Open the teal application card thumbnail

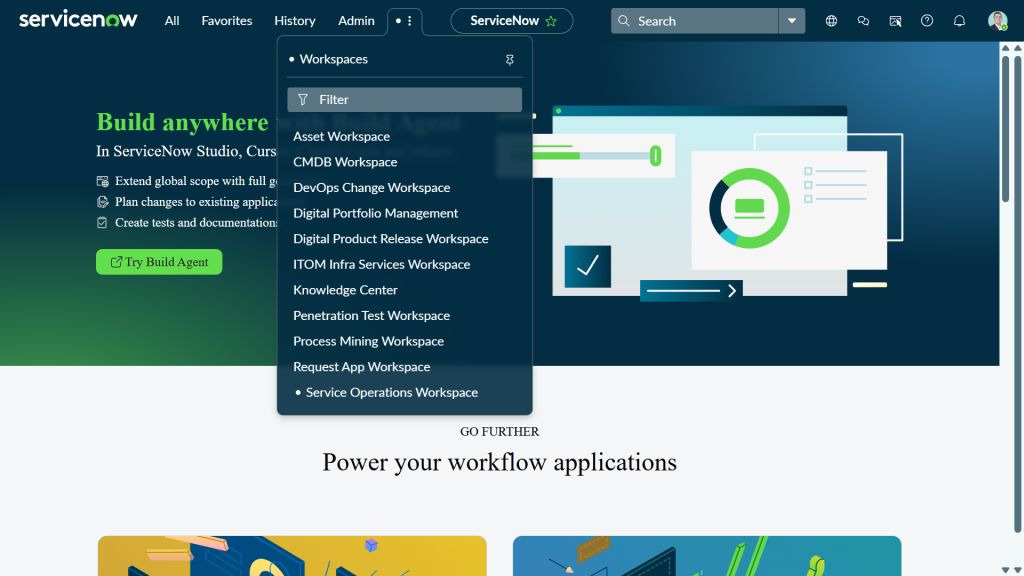tap(707, 556)
